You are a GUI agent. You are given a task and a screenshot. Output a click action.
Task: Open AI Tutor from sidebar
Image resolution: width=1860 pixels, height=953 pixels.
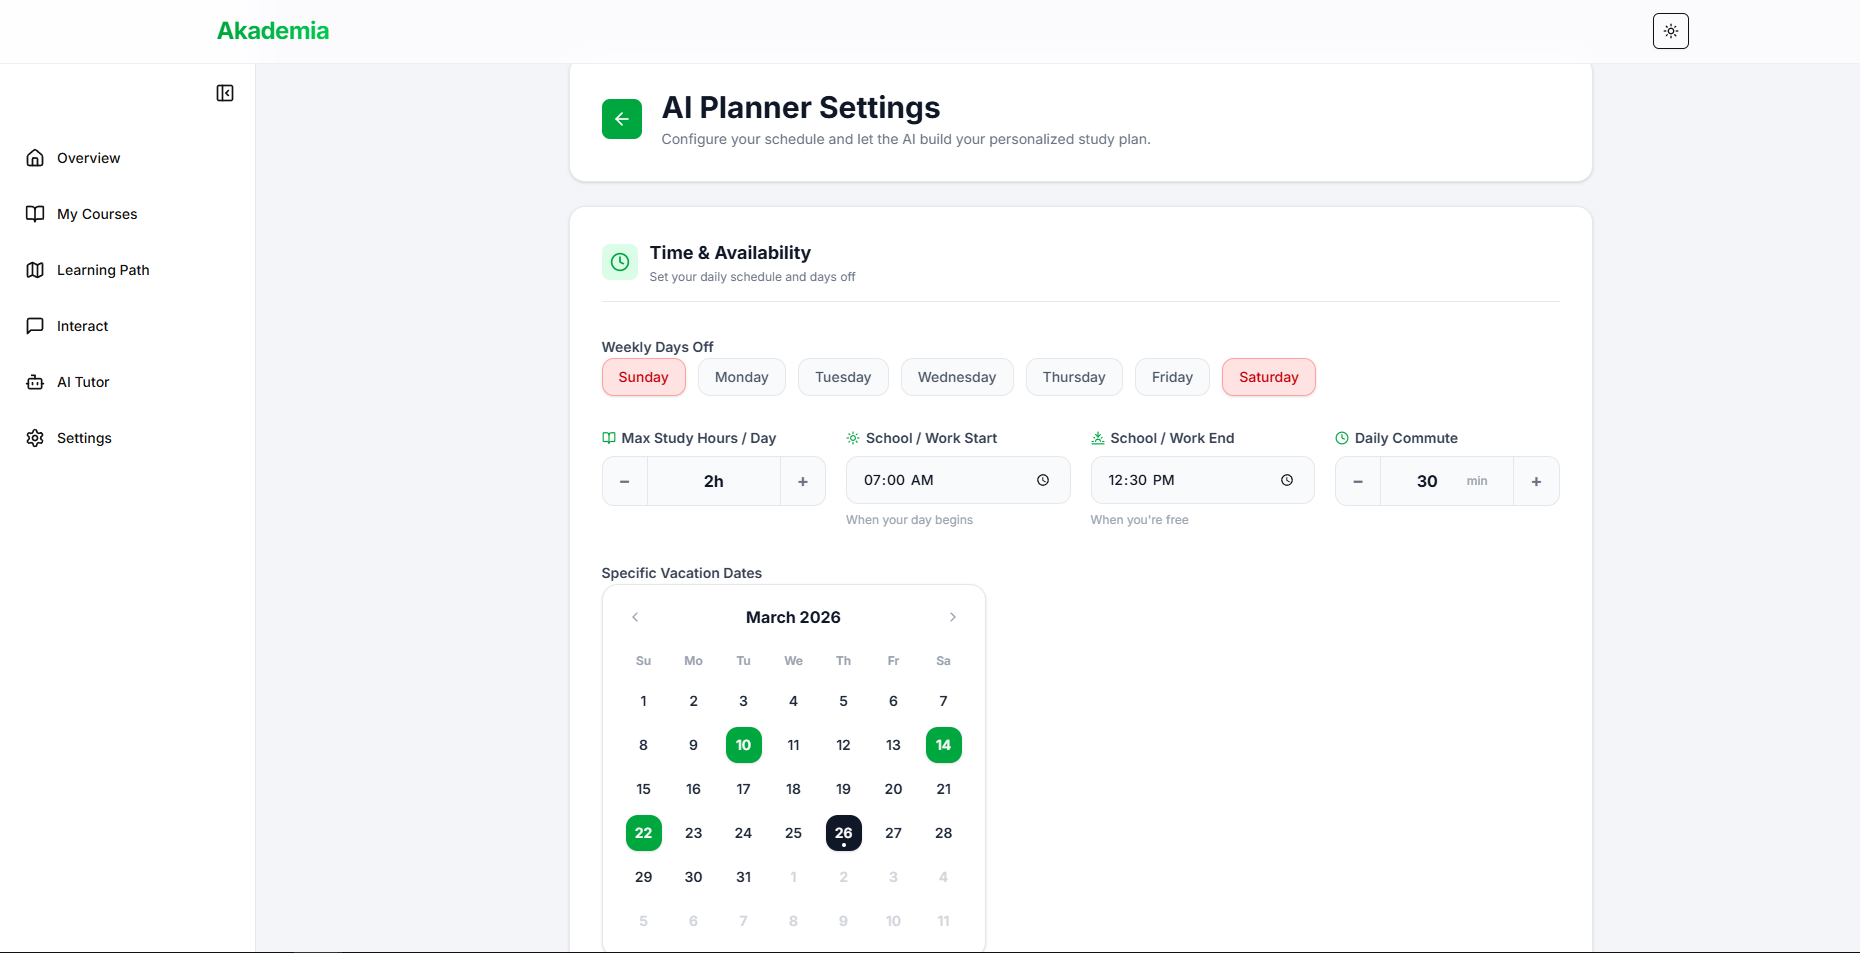click(x=83, y=382)
